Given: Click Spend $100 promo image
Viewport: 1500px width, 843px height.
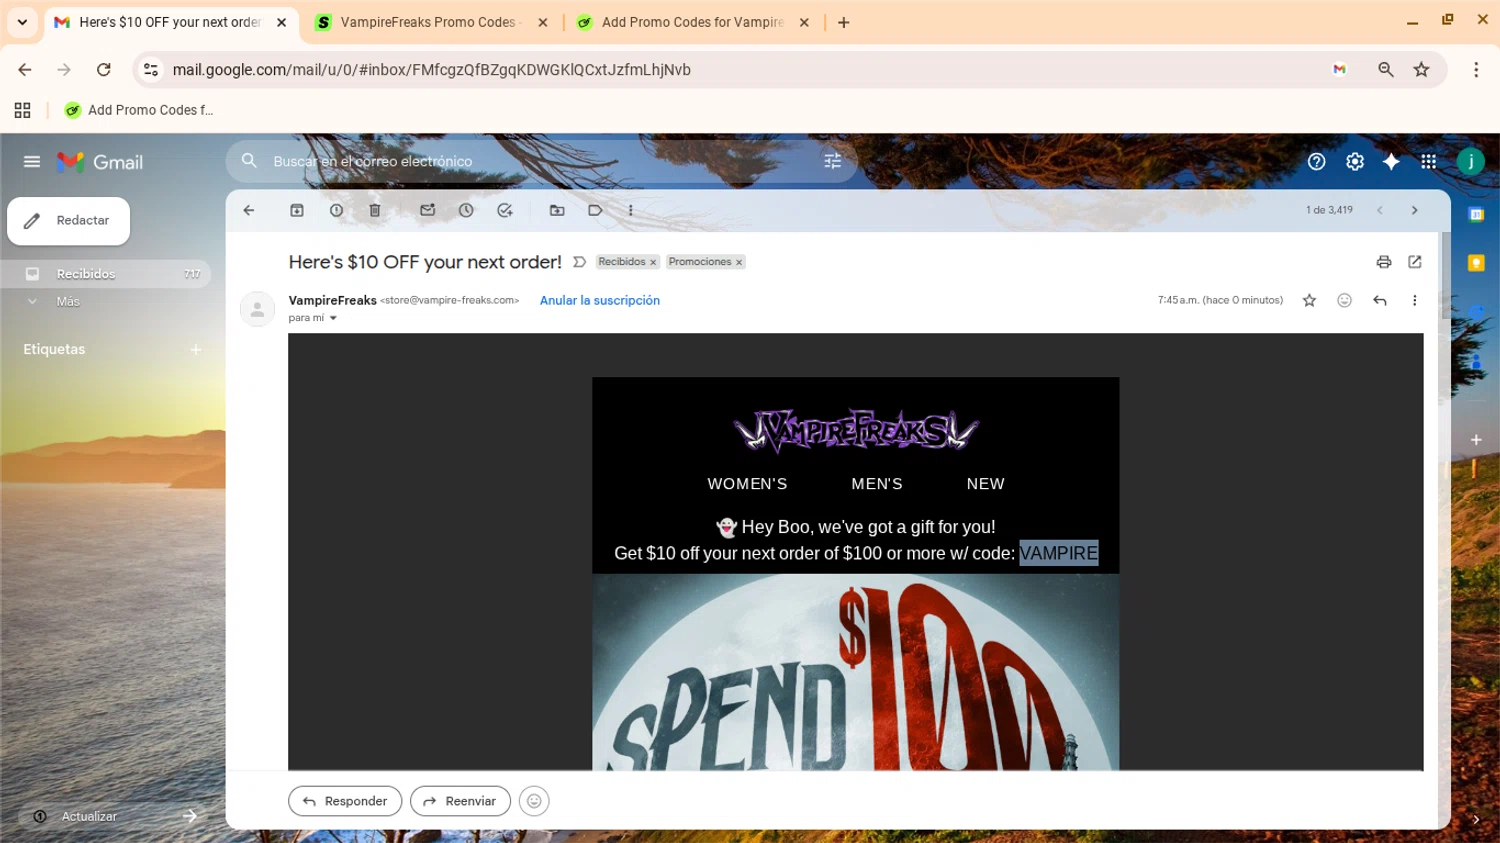Looking at the screenshot, I should click(x=855, y=672).
